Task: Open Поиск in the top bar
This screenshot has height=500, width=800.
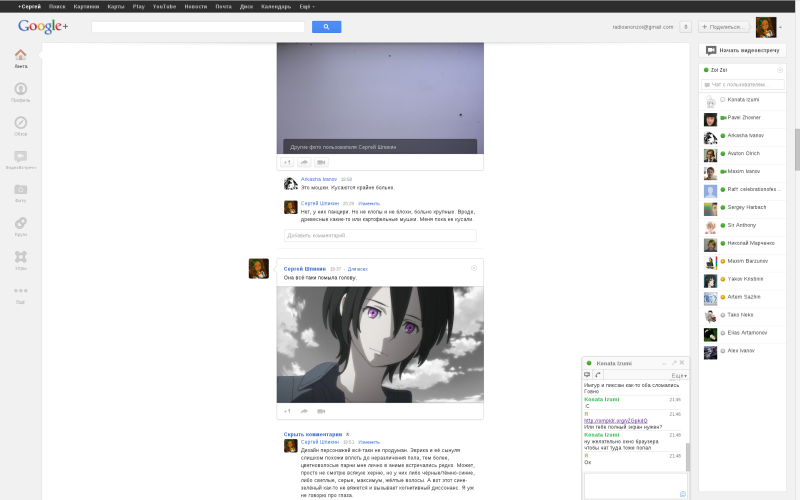Action: [57, 7]
